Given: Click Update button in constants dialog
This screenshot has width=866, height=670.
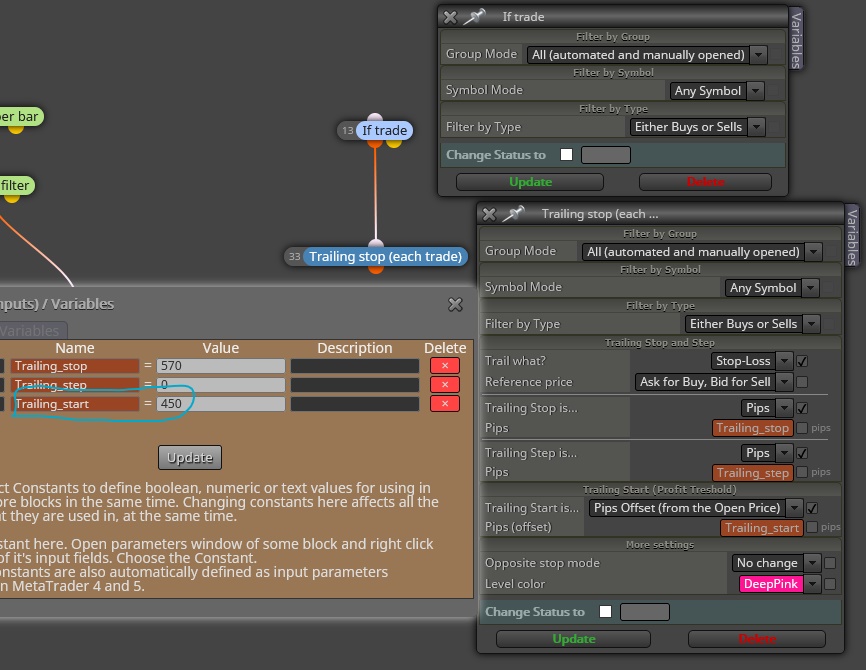Looking at the screenshot, I should 190,457.
